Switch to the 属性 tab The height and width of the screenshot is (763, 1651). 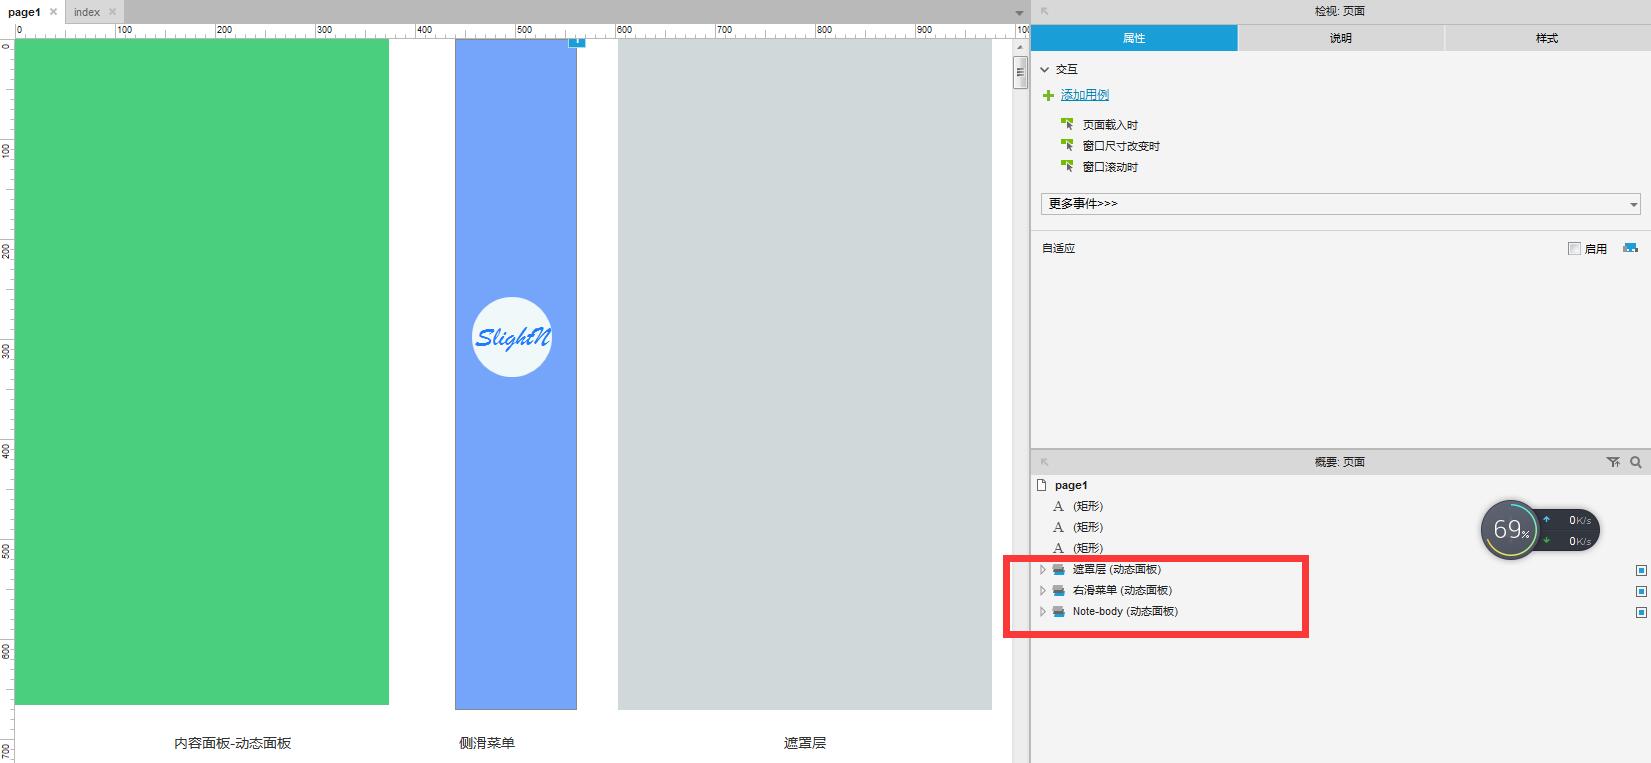[x=1134, y=38]
